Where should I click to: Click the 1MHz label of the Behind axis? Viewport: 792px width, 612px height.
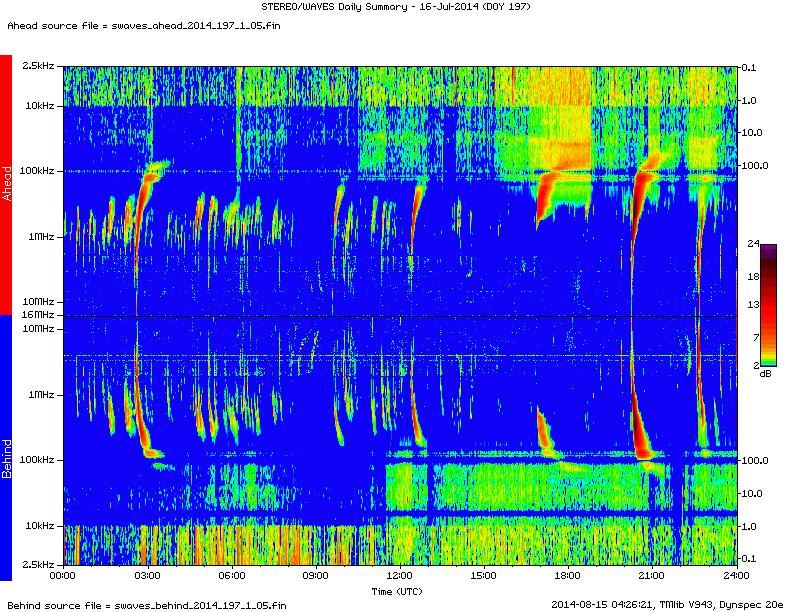41,395
